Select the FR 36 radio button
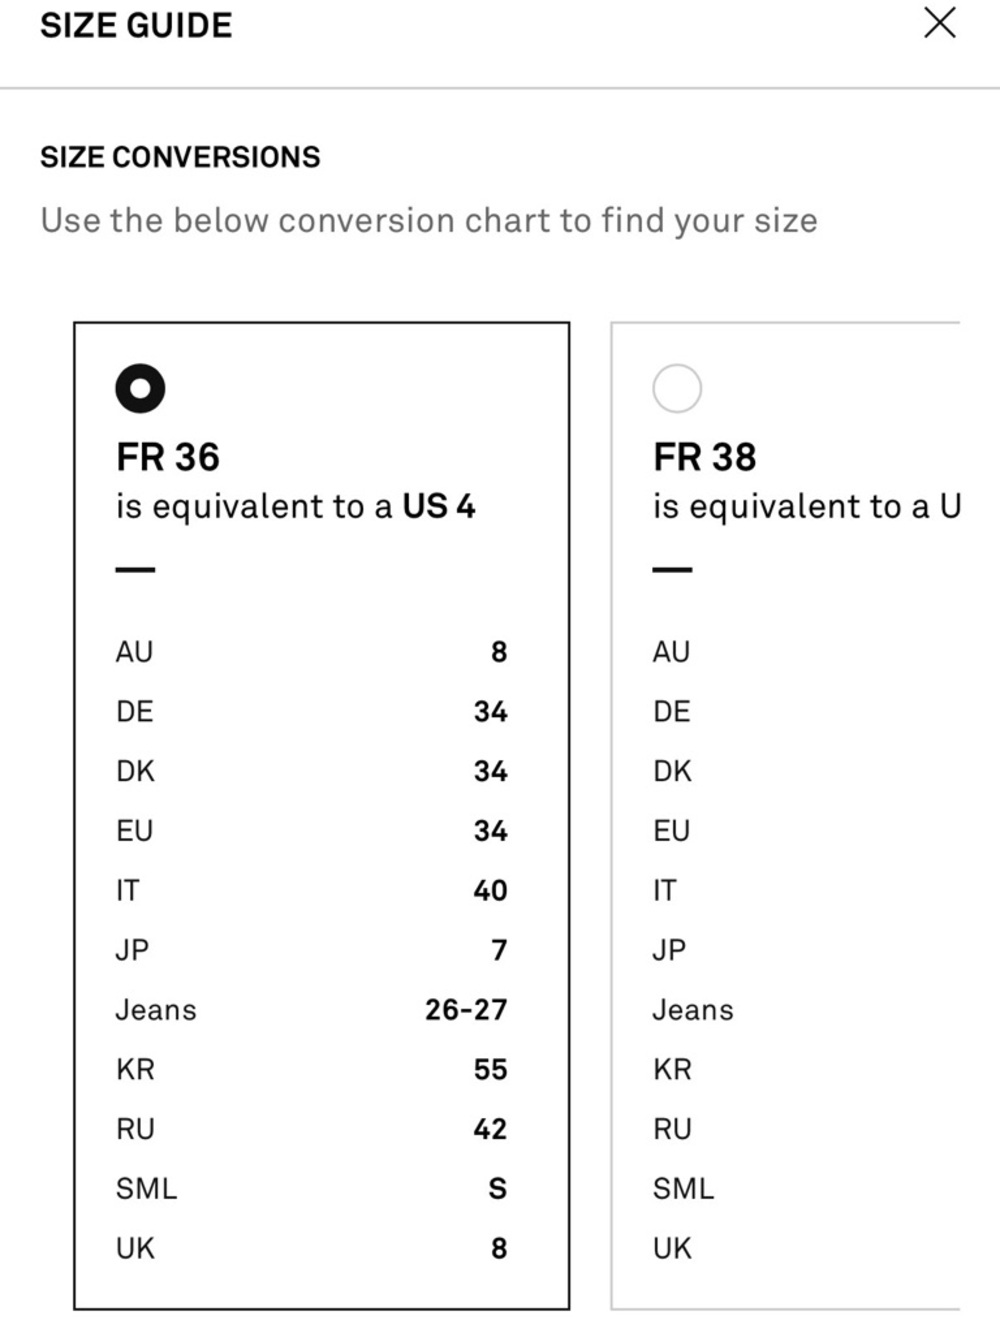The image size is (1000, 1333). coord(140,388)
